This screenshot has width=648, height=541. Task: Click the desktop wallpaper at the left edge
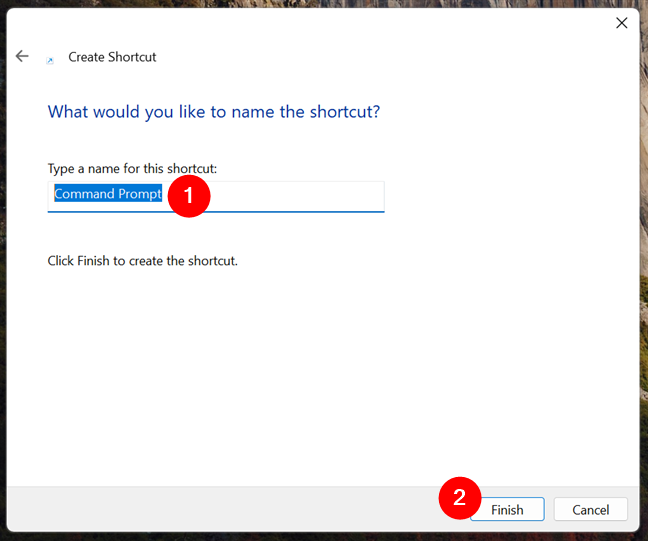[x=3, y=269]
